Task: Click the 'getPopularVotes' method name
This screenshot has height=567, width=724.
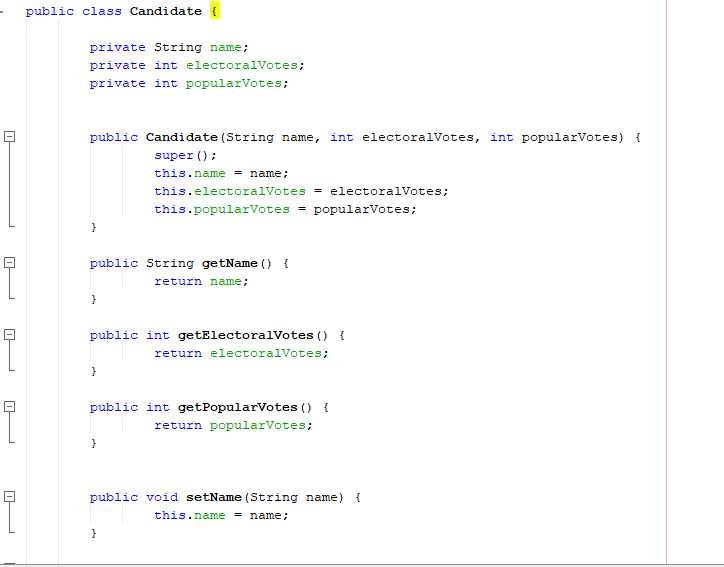Action: (x=238, y=408)
